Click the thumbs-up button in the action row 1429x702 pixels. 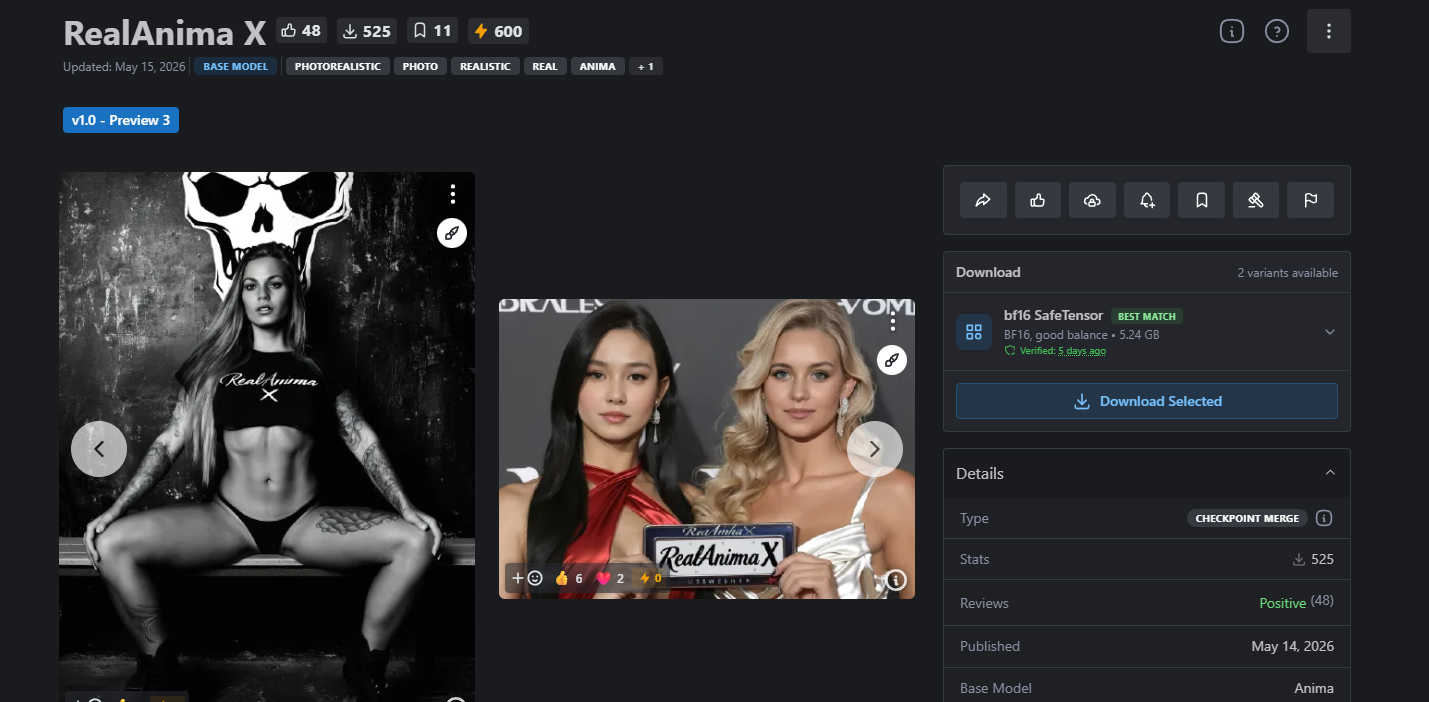tap(1038, 200)
